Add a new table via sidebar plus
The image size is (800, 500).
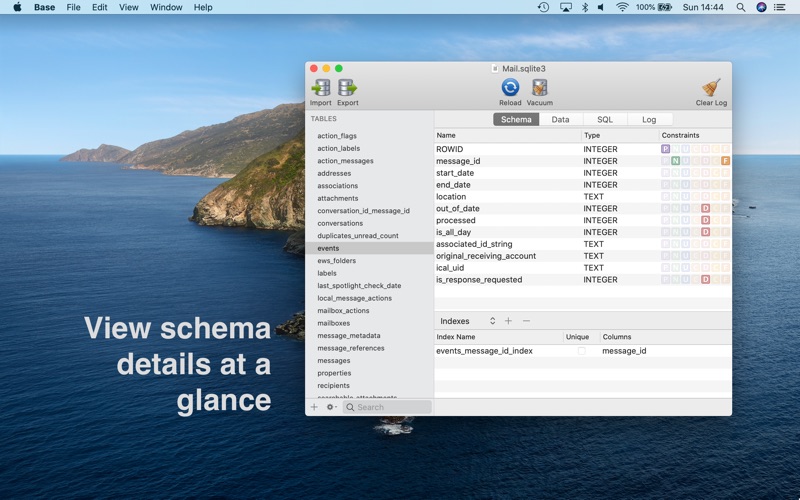coord(314,407)
